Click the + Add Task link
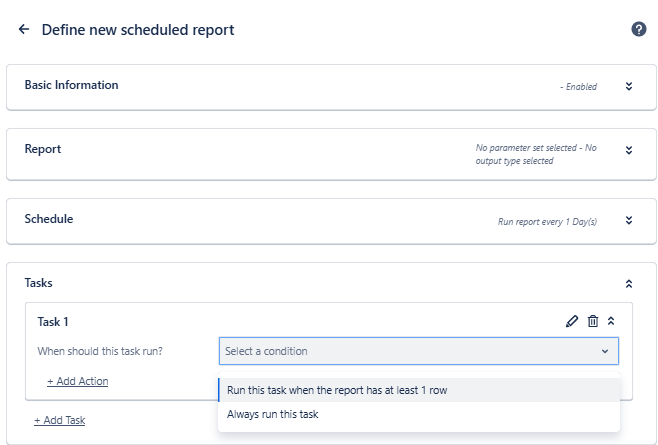This screenshot has width=658, height=445. click(x=59, y=420)
